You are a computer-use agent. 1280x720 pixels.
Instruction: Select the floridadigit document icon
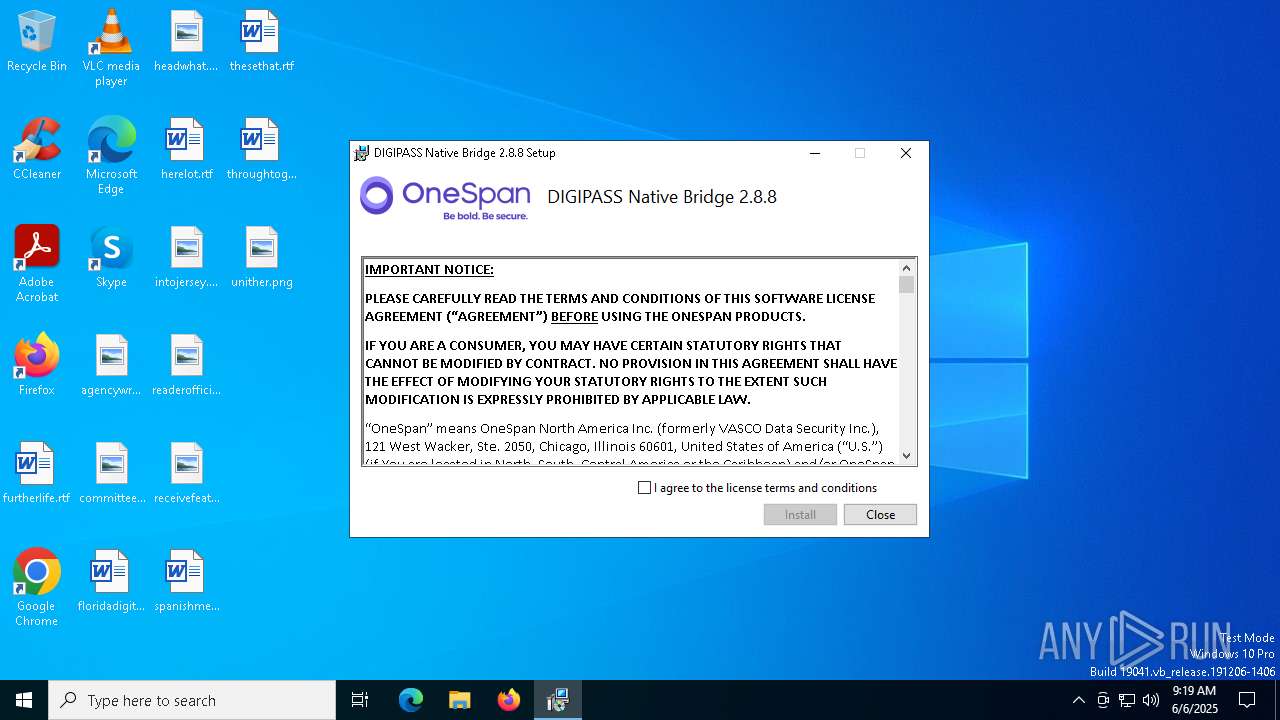(111, 581)
